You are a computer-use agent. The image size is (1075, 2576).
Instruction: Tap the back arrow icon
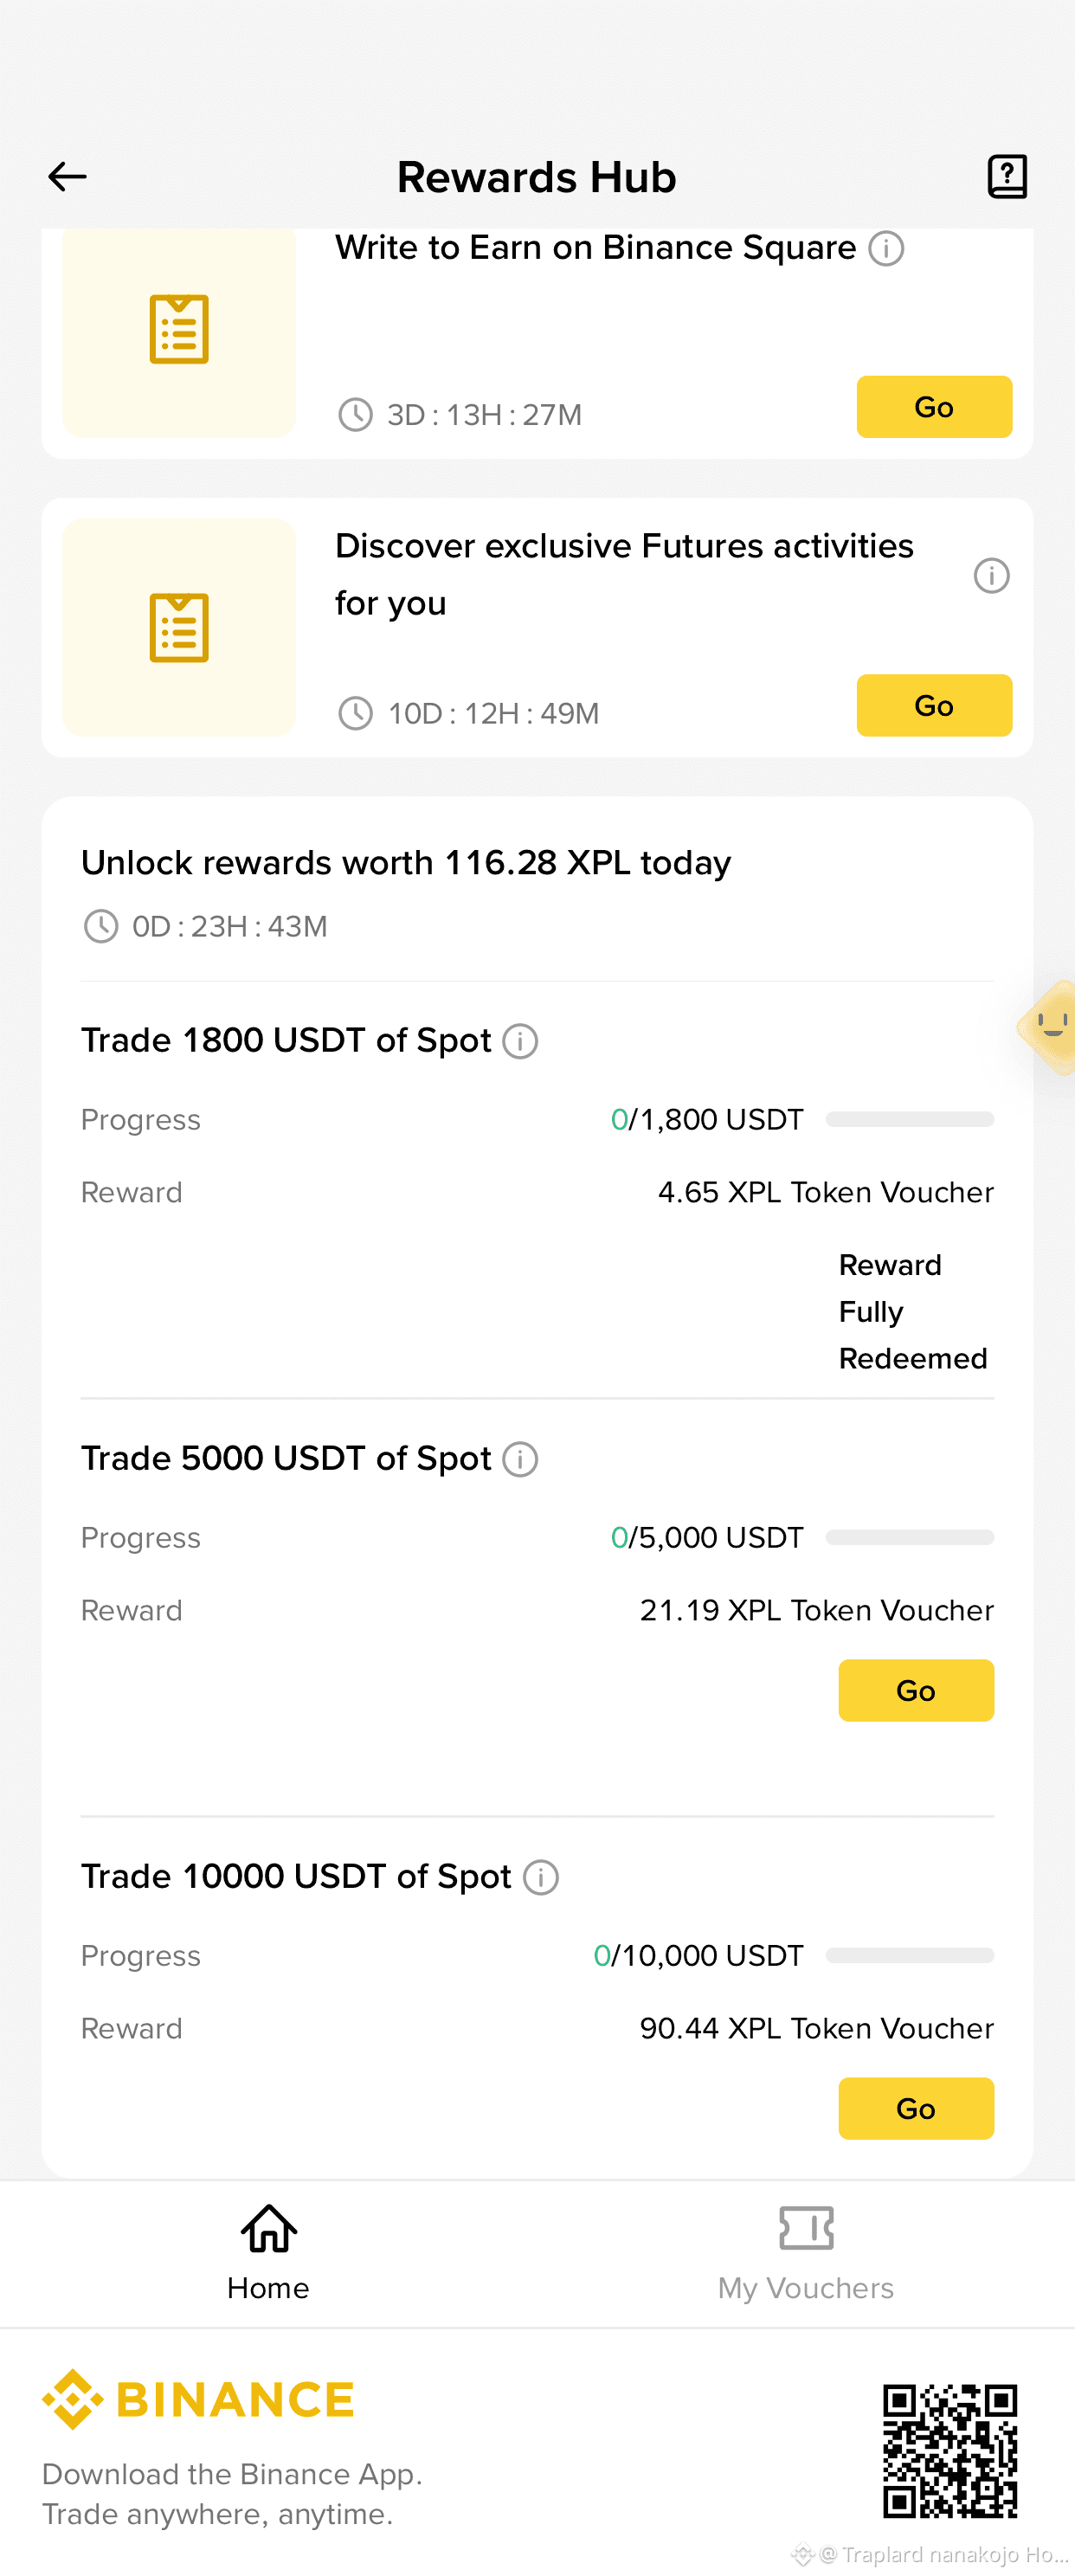point(67,177)
